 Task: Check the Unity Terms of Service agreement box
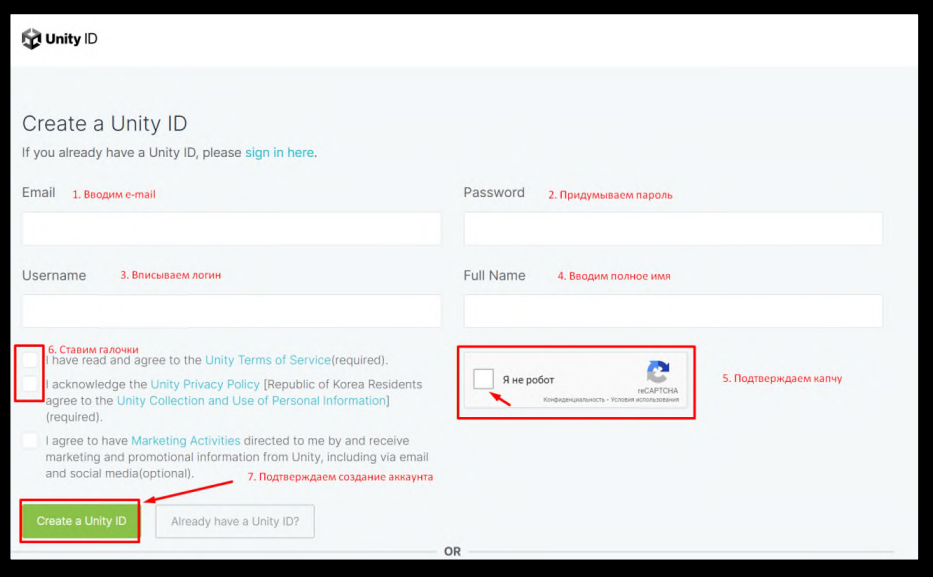coord(30,360)
